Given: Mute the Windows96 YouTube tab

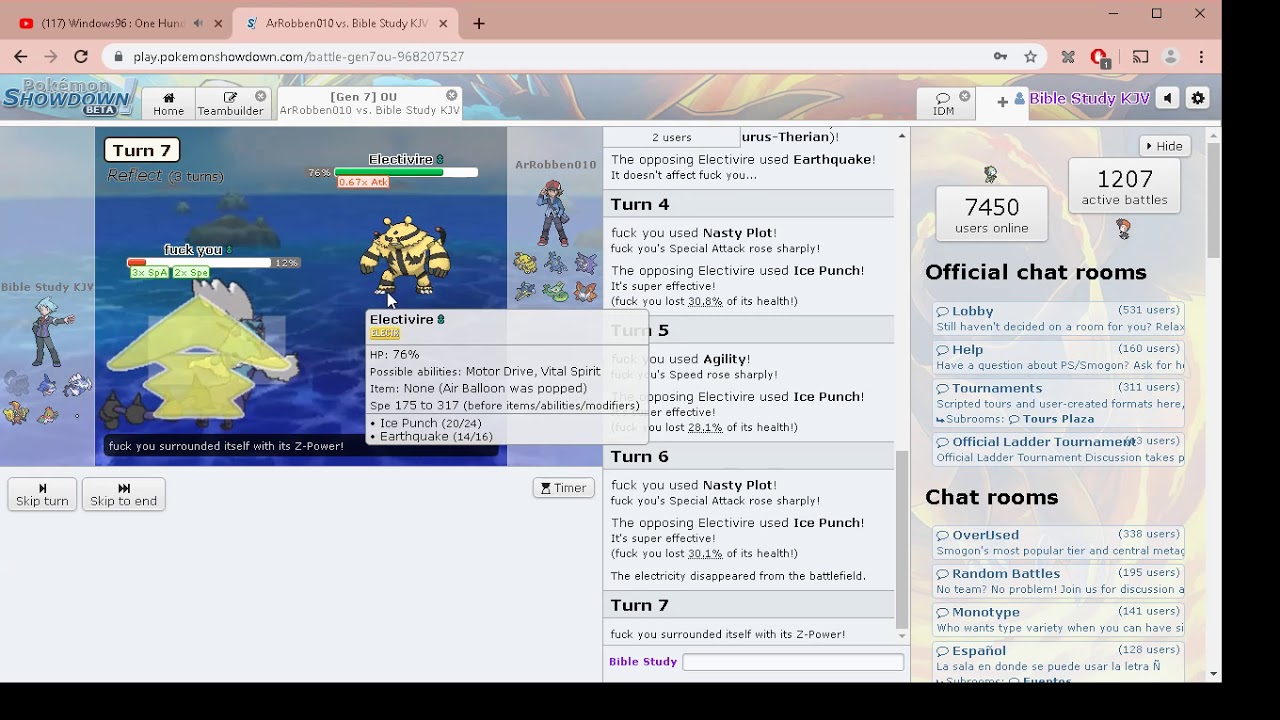Looking at the screenshot, I should 198,23.
